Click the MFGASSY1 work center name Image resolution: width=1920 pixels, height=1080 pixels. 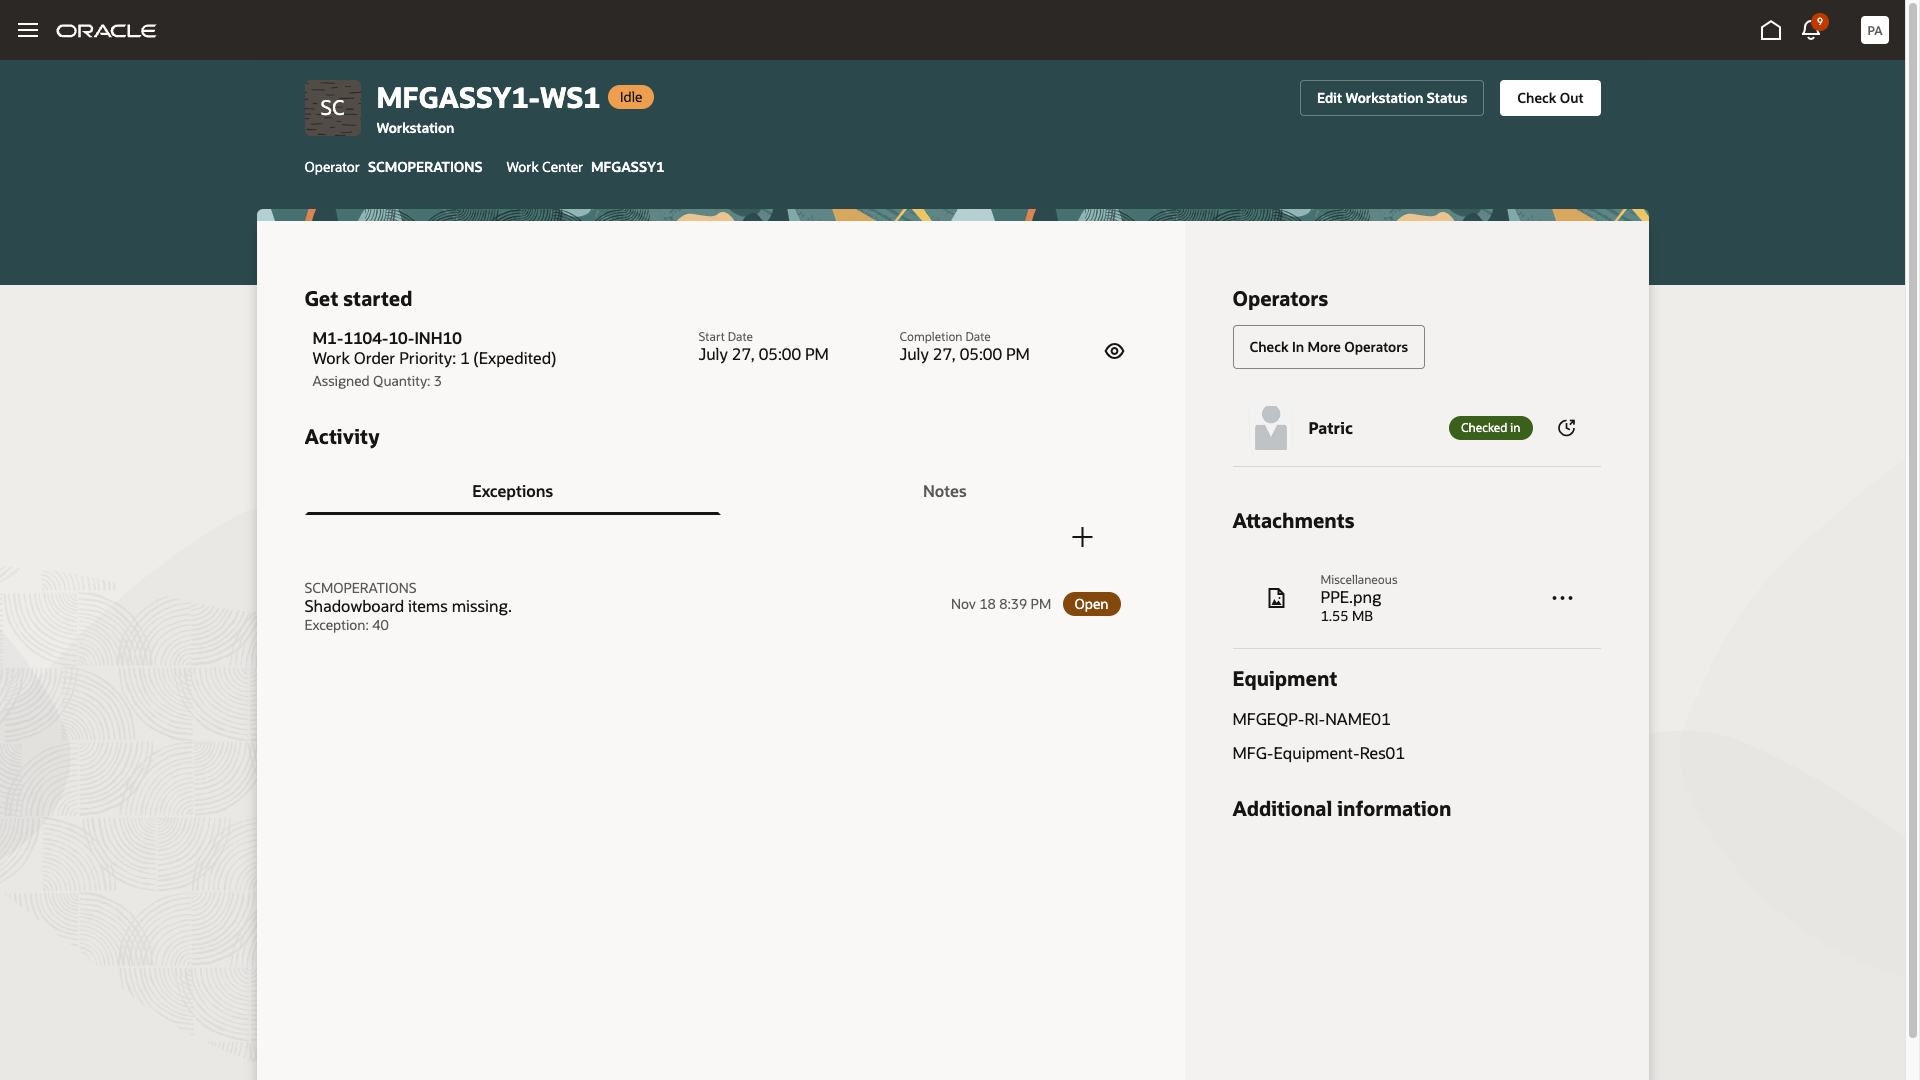click(627, 167)
